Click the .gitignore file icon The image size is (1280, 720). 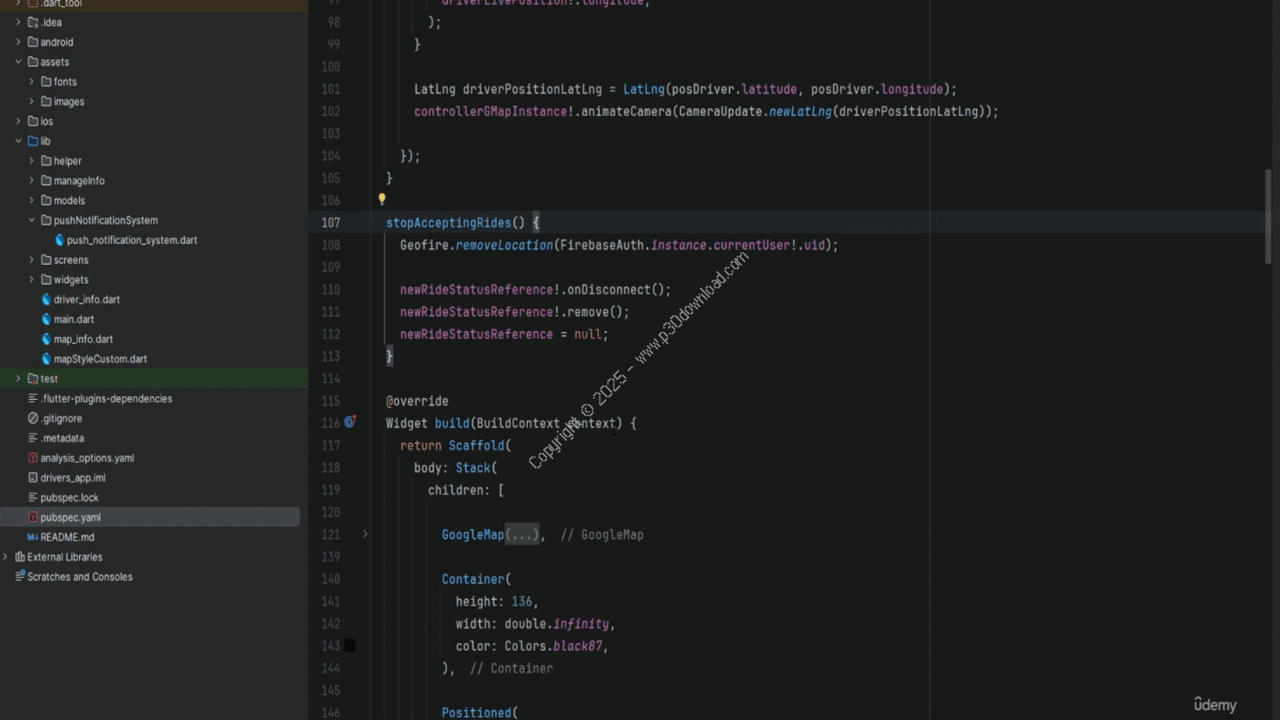pos(33,418)
